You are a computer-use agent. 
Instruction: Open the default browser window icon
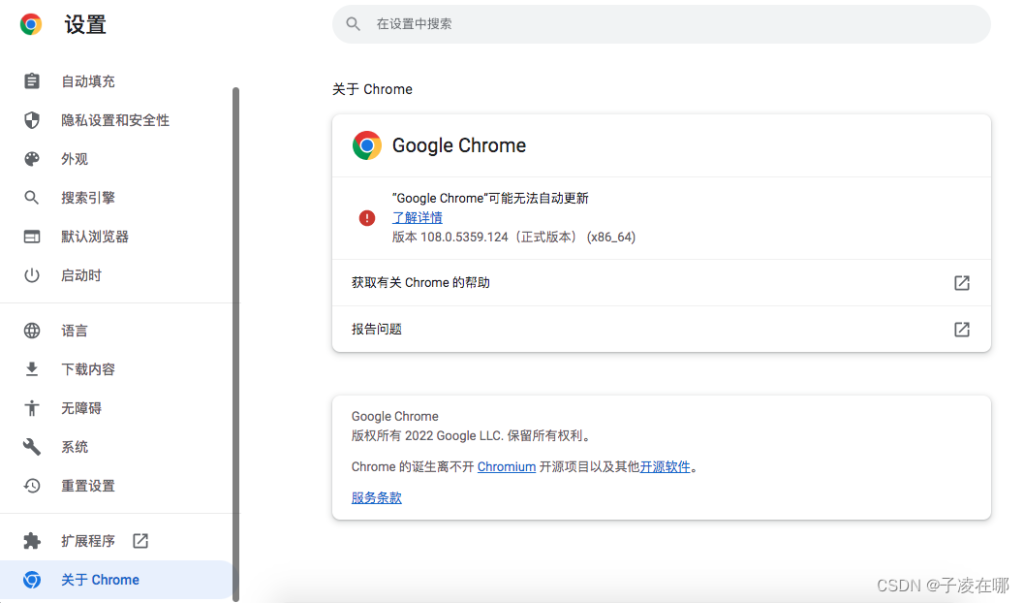31,236
